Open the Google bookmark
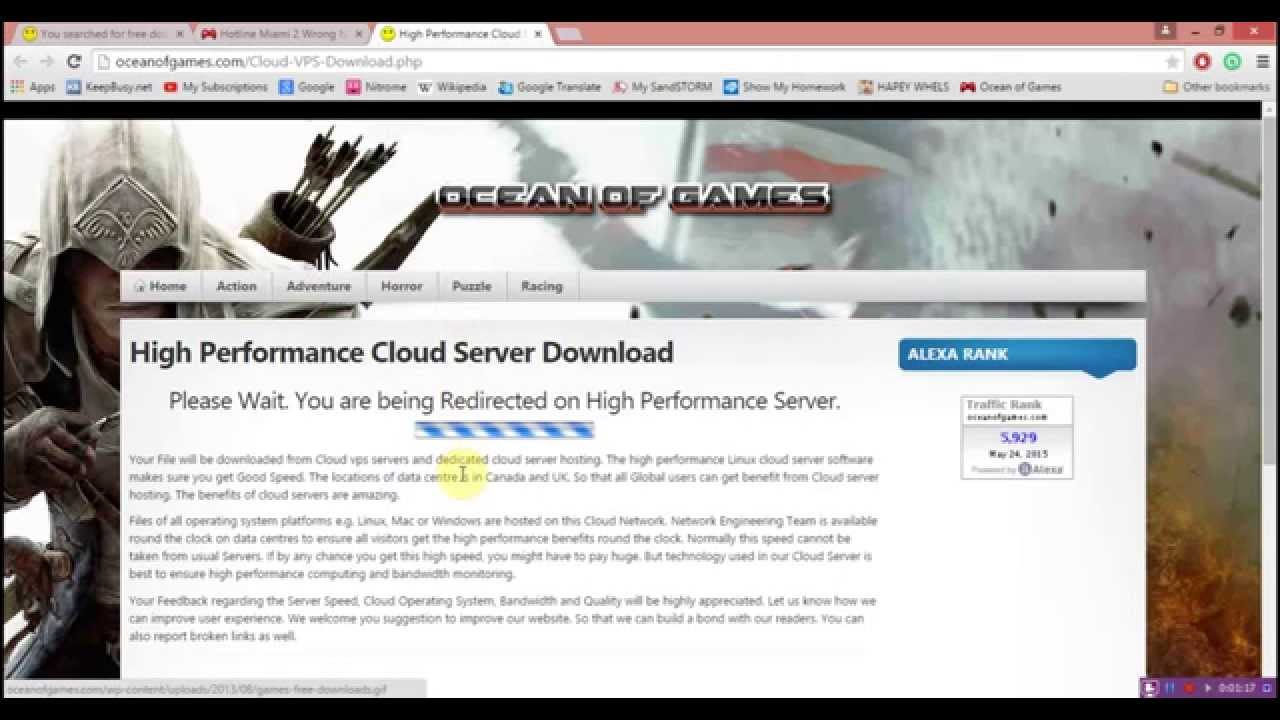The height and width of the screenshot is (720, 1280). point(307,87)
